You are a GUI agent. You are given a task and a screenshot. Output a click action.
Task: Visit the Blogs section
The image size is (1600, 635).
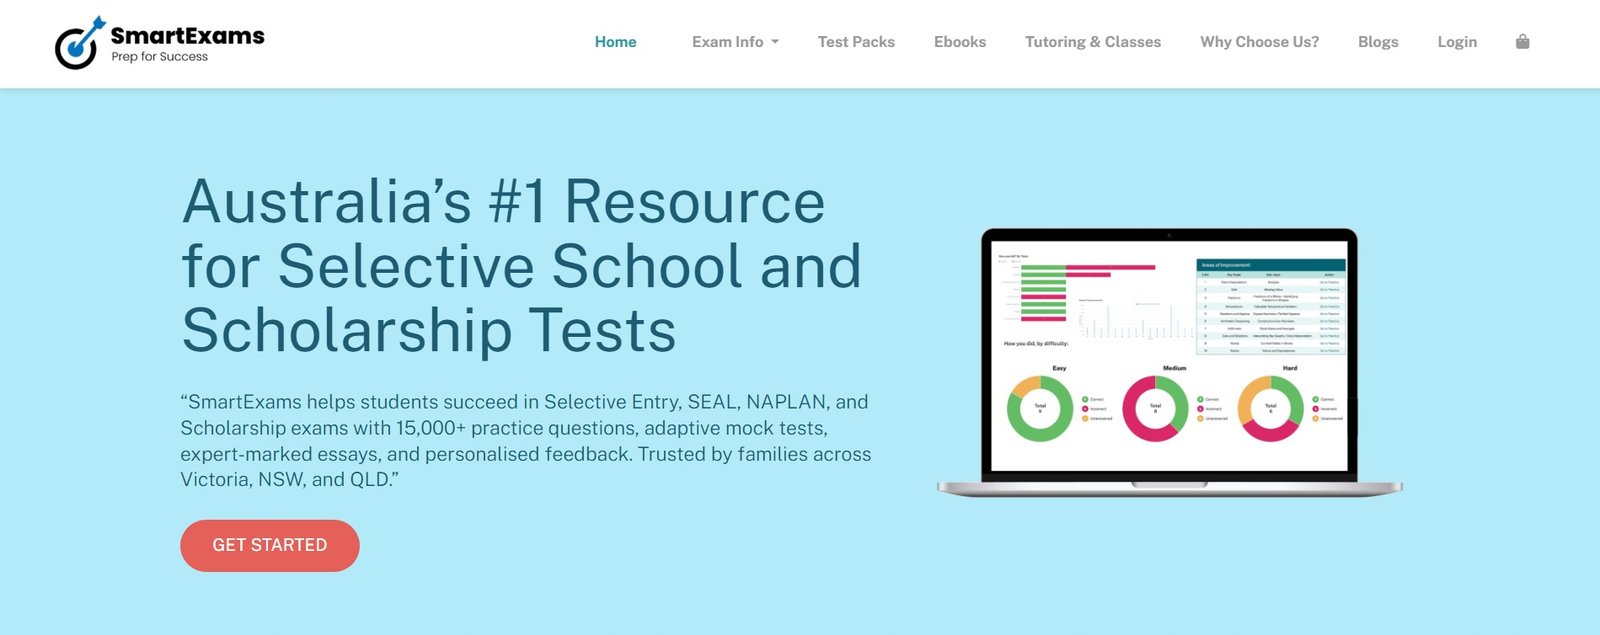[1377, 42]
